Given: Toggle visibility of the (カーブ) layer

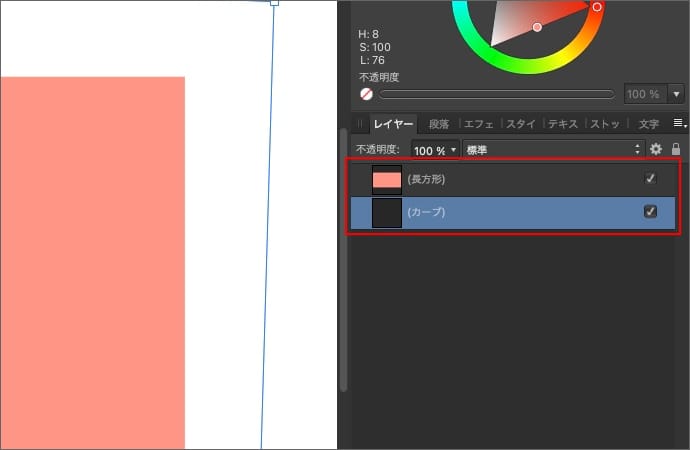Looking at the screenshot, I should tap(651, 212).
